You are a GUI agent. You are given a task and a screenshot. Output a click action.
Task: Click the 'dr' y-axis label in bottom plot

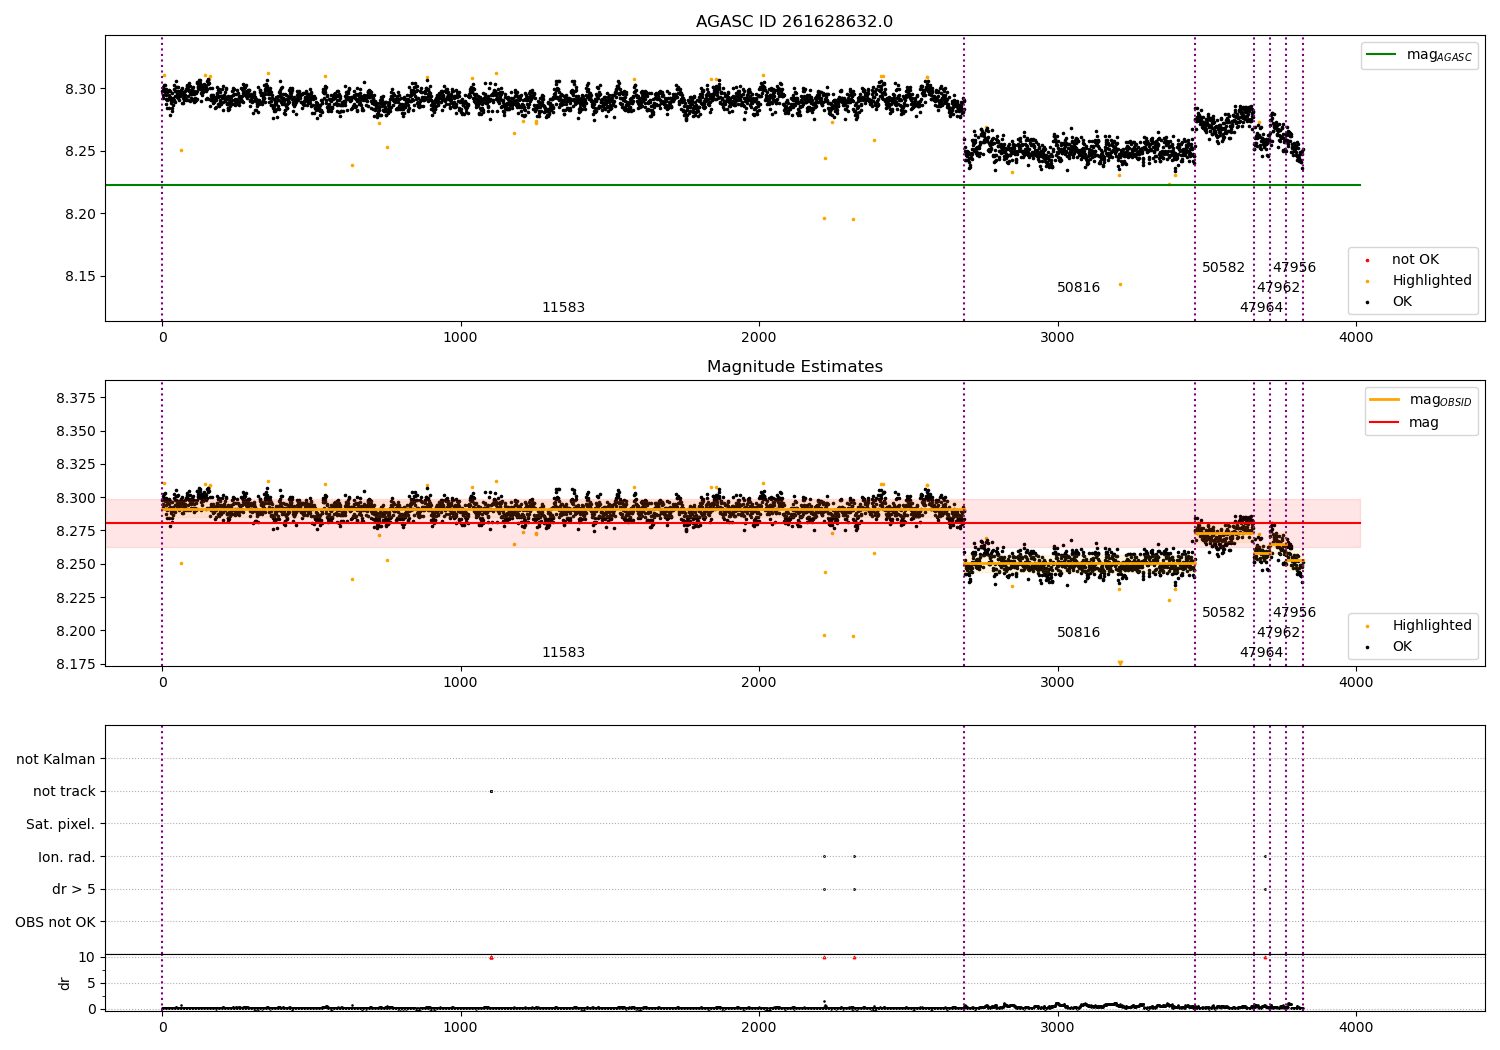click(x=65, y=983)
